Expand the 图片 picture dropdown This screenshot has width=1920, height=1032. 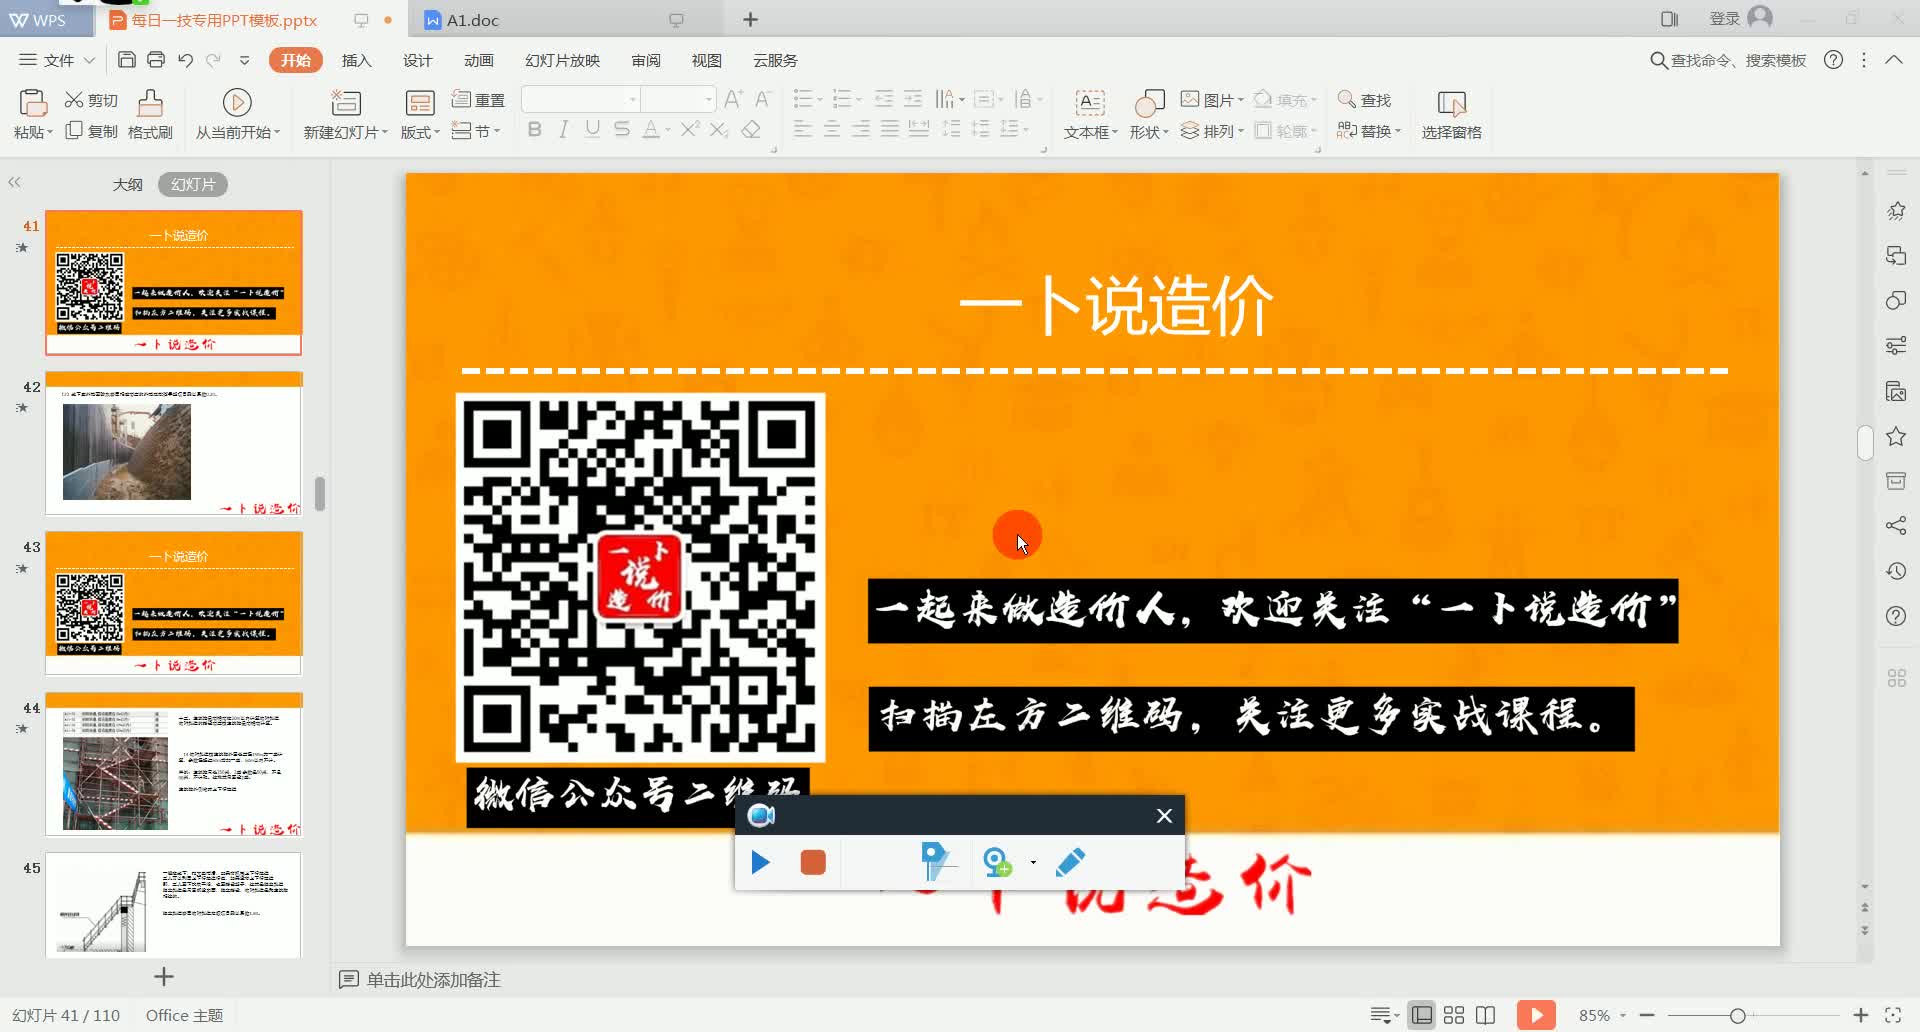(1241, 100)
